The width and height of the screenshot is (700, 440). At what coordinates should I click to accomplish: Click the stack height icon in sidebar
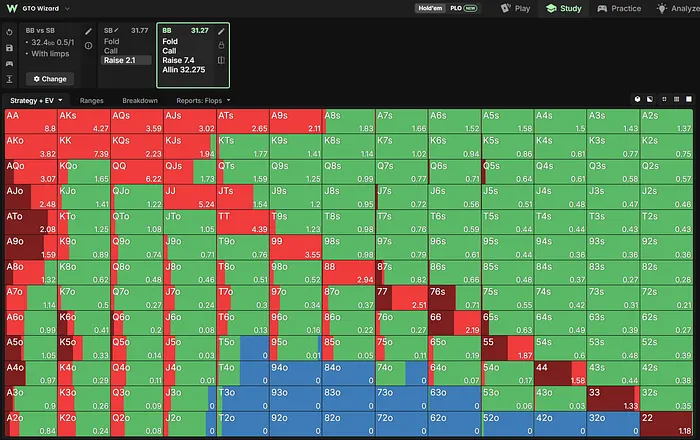[x=9, y=79]
